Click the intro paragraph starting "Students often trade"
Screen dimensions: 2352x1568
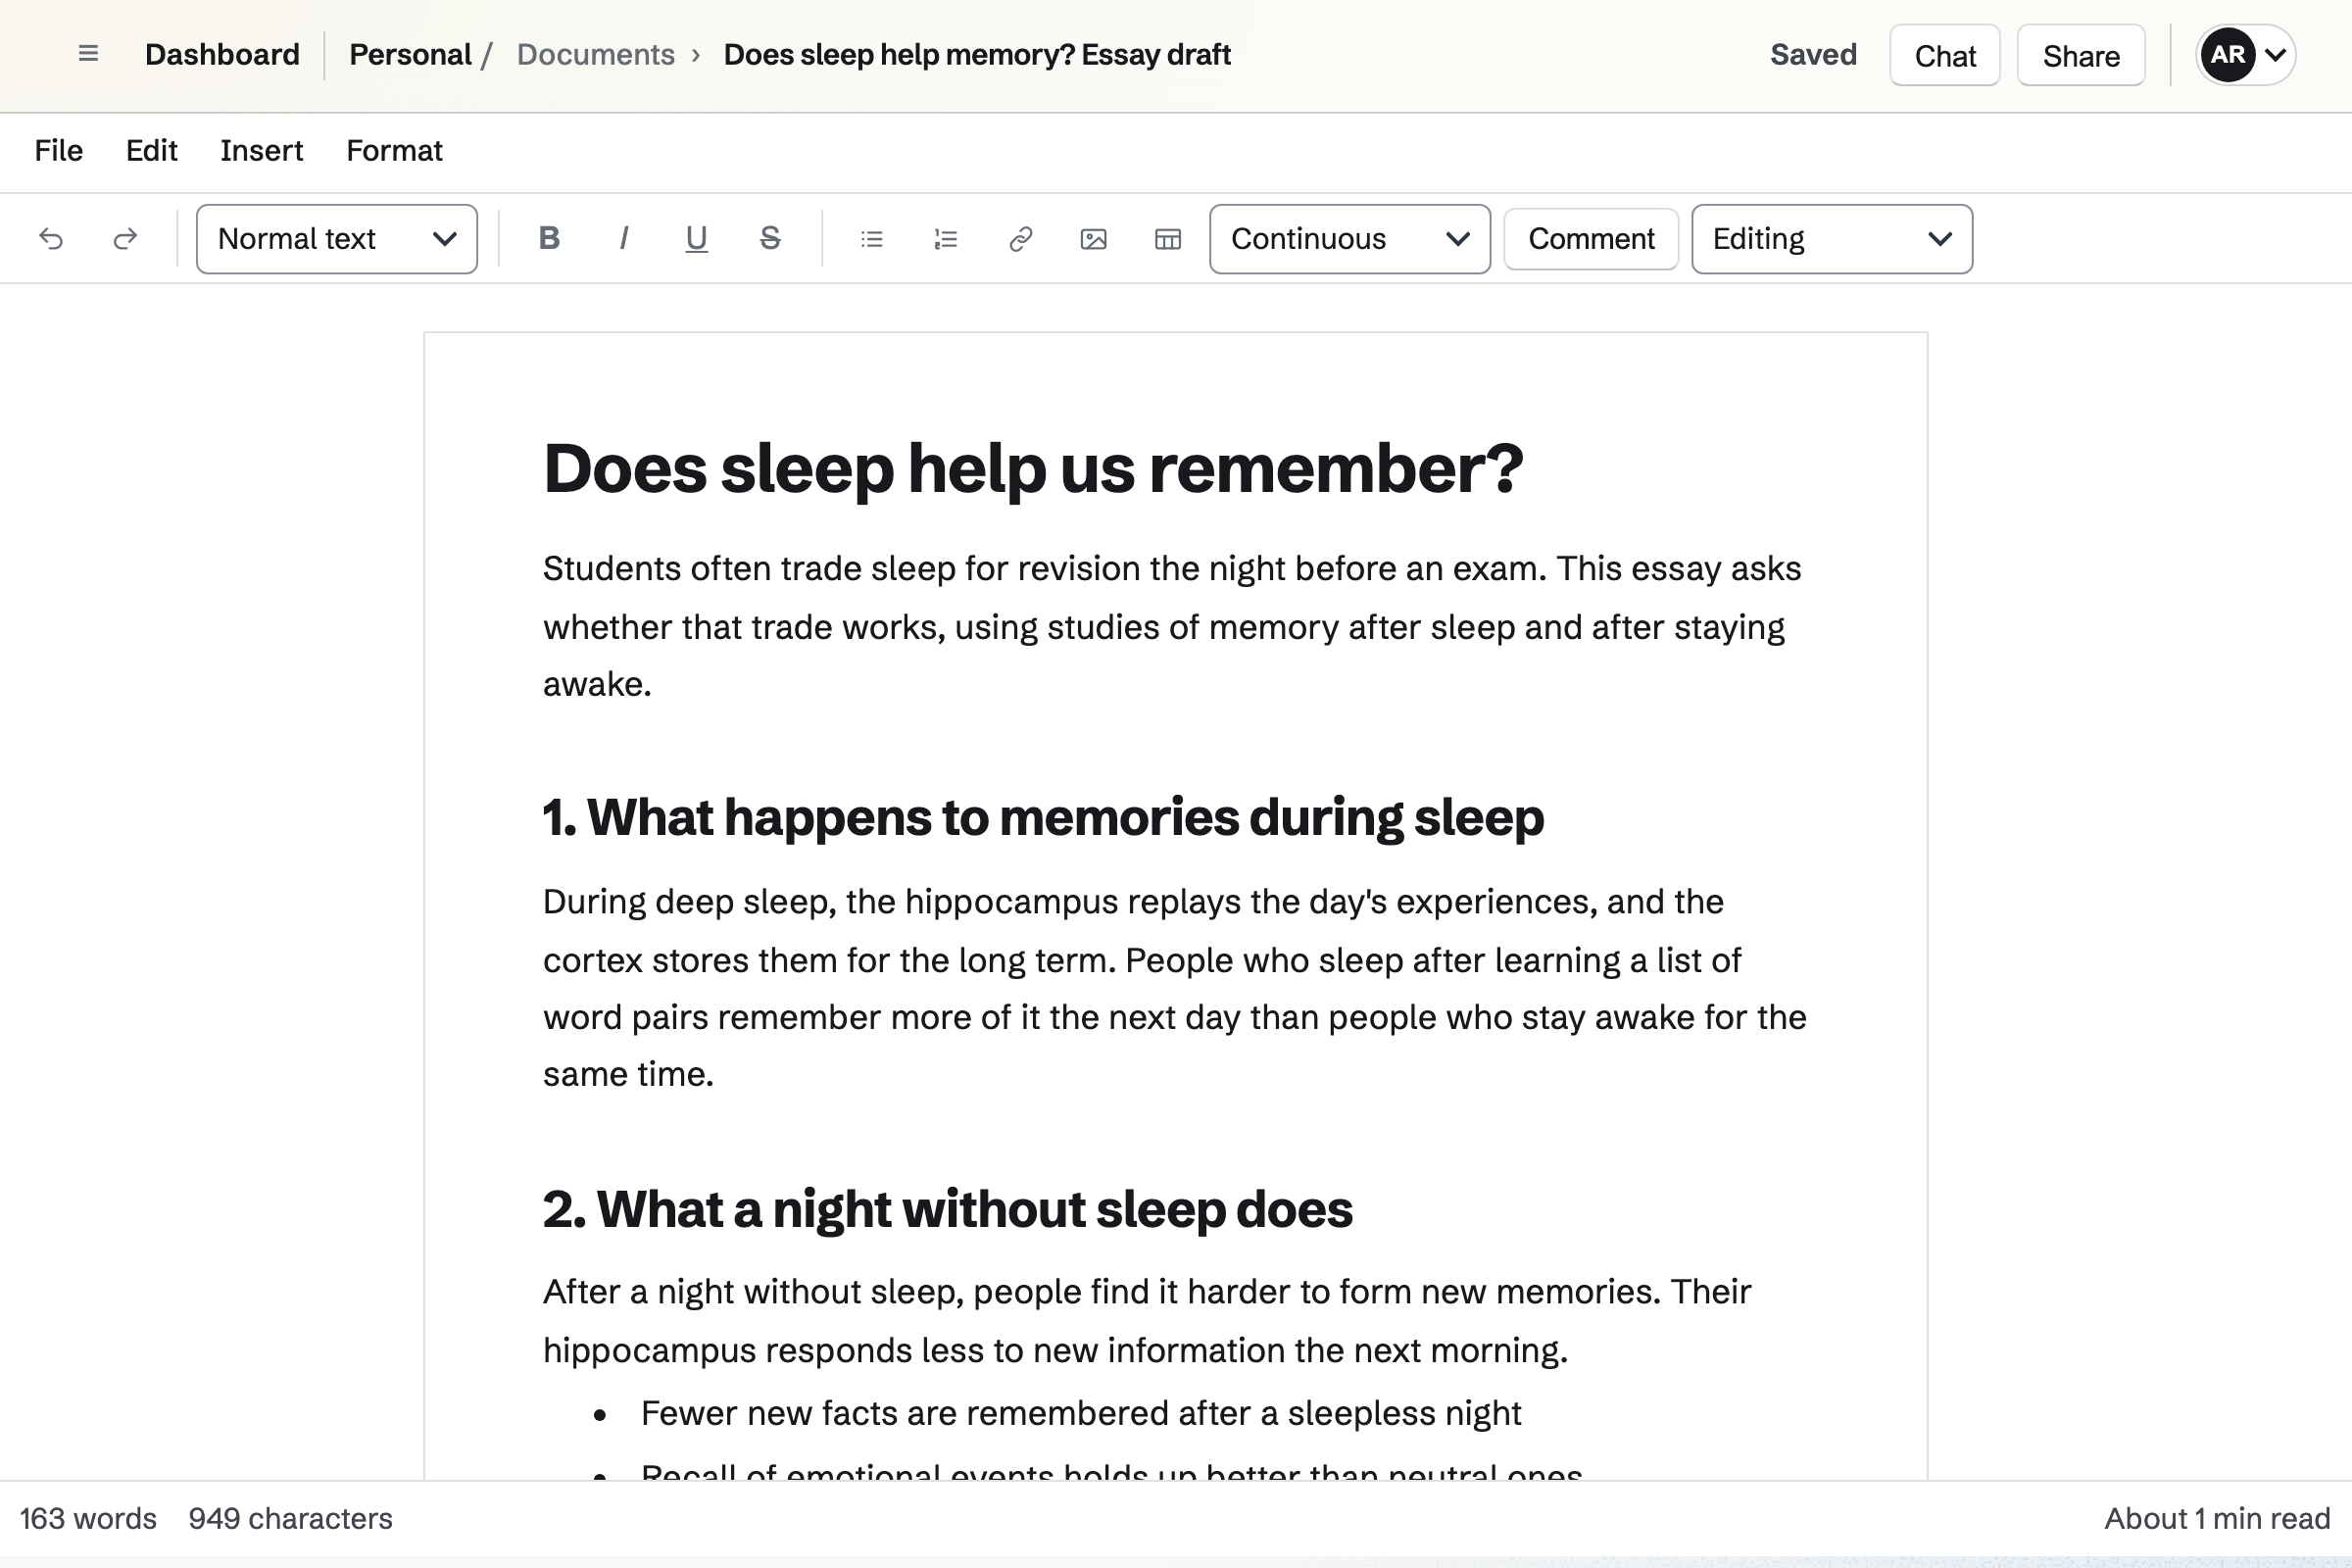(1175, 626)
